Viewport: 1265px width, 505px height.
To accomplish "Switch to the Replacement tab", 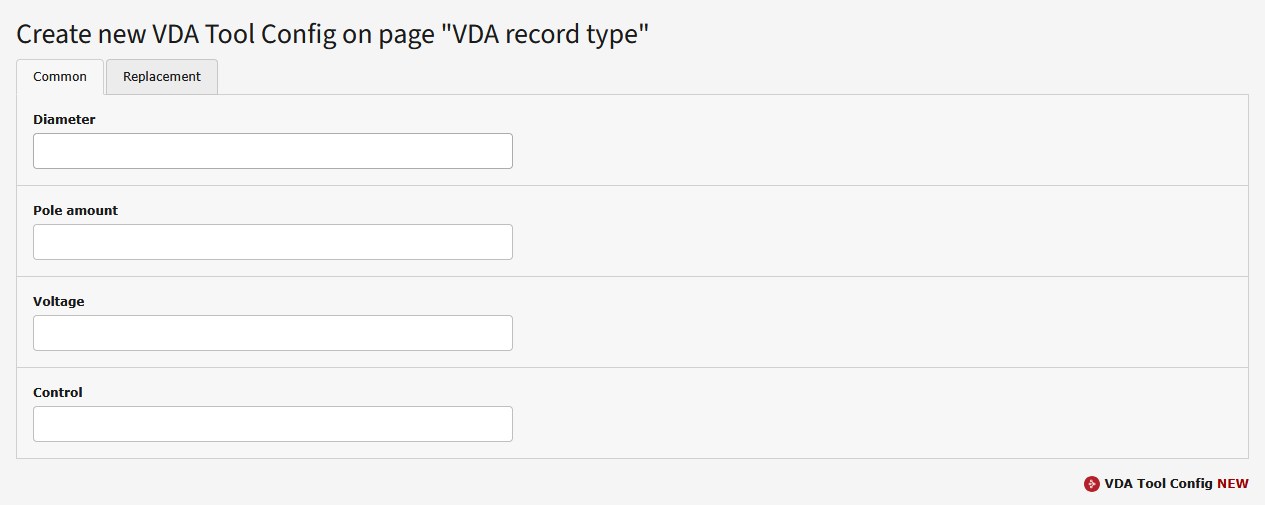I will [162, 77].
